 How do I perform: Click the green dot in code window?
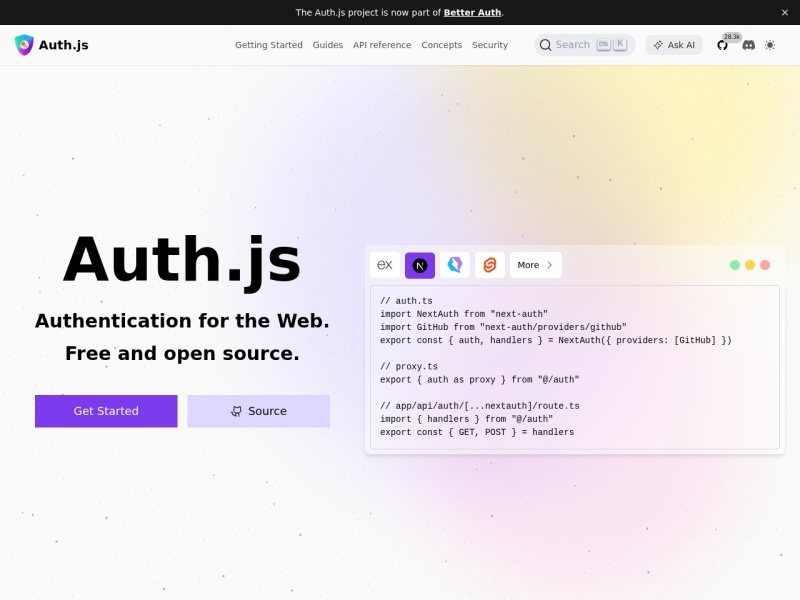point(735,265)
